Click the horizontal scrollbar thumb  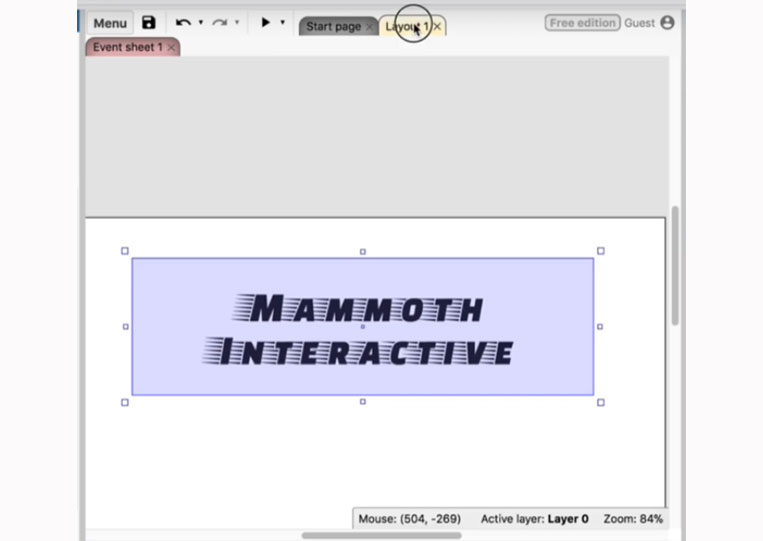pyautogui.click(x=382, y=536)
